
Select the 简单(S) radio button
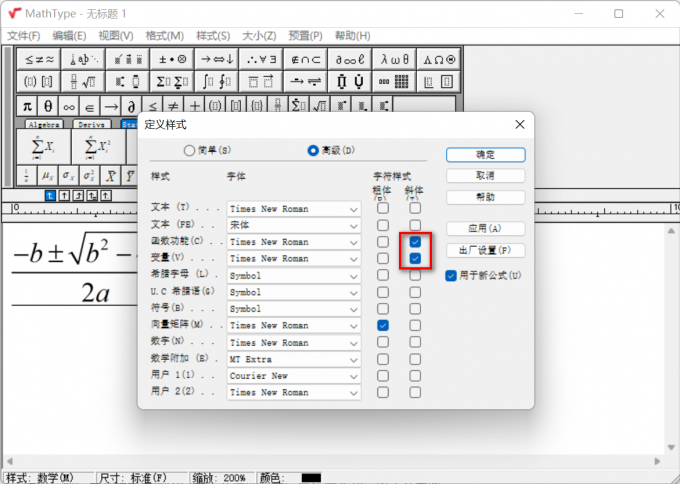pos(189,150)
